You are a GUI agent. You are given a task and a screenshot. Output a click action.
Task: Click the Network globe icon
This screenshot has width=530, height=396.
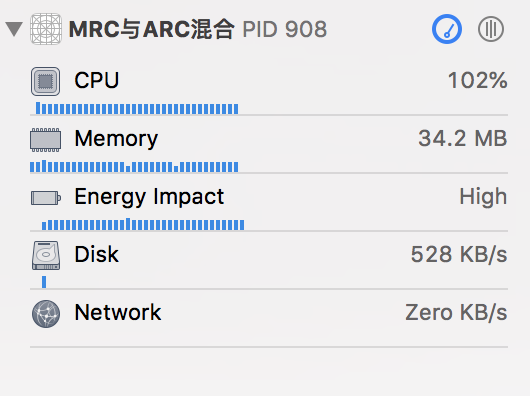pos(46,314)
